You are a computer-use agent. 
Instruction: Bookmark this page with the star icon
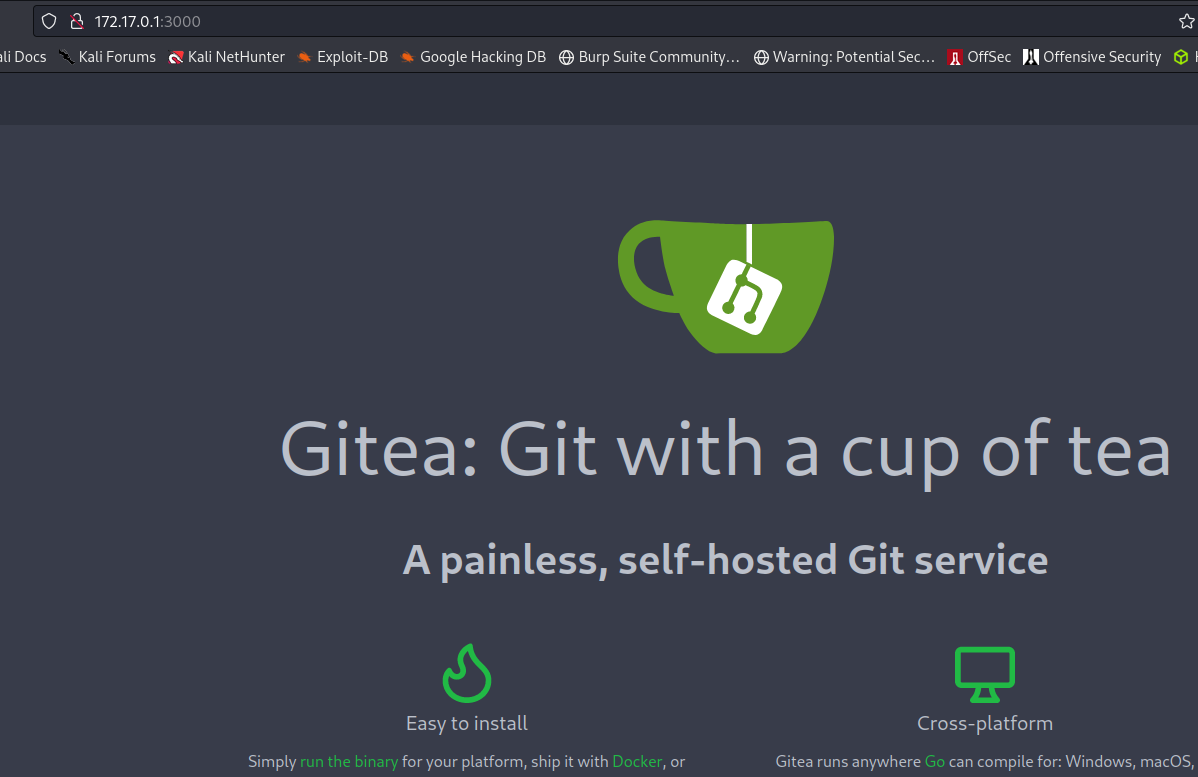tap(1187, 21)
